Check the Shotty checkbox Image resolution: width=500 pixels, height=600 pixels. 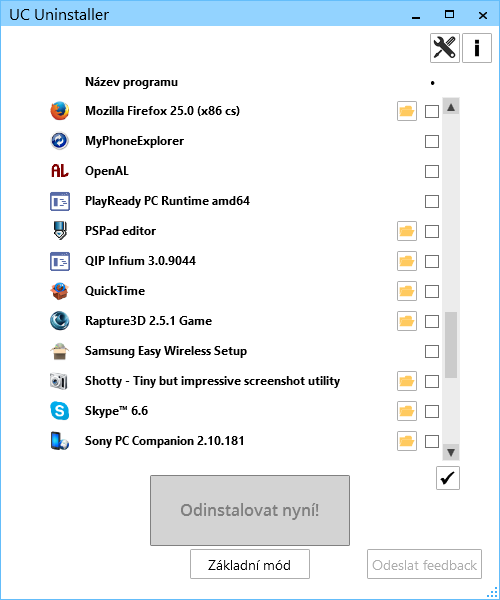pyautogui.click(x=432, y=381)
